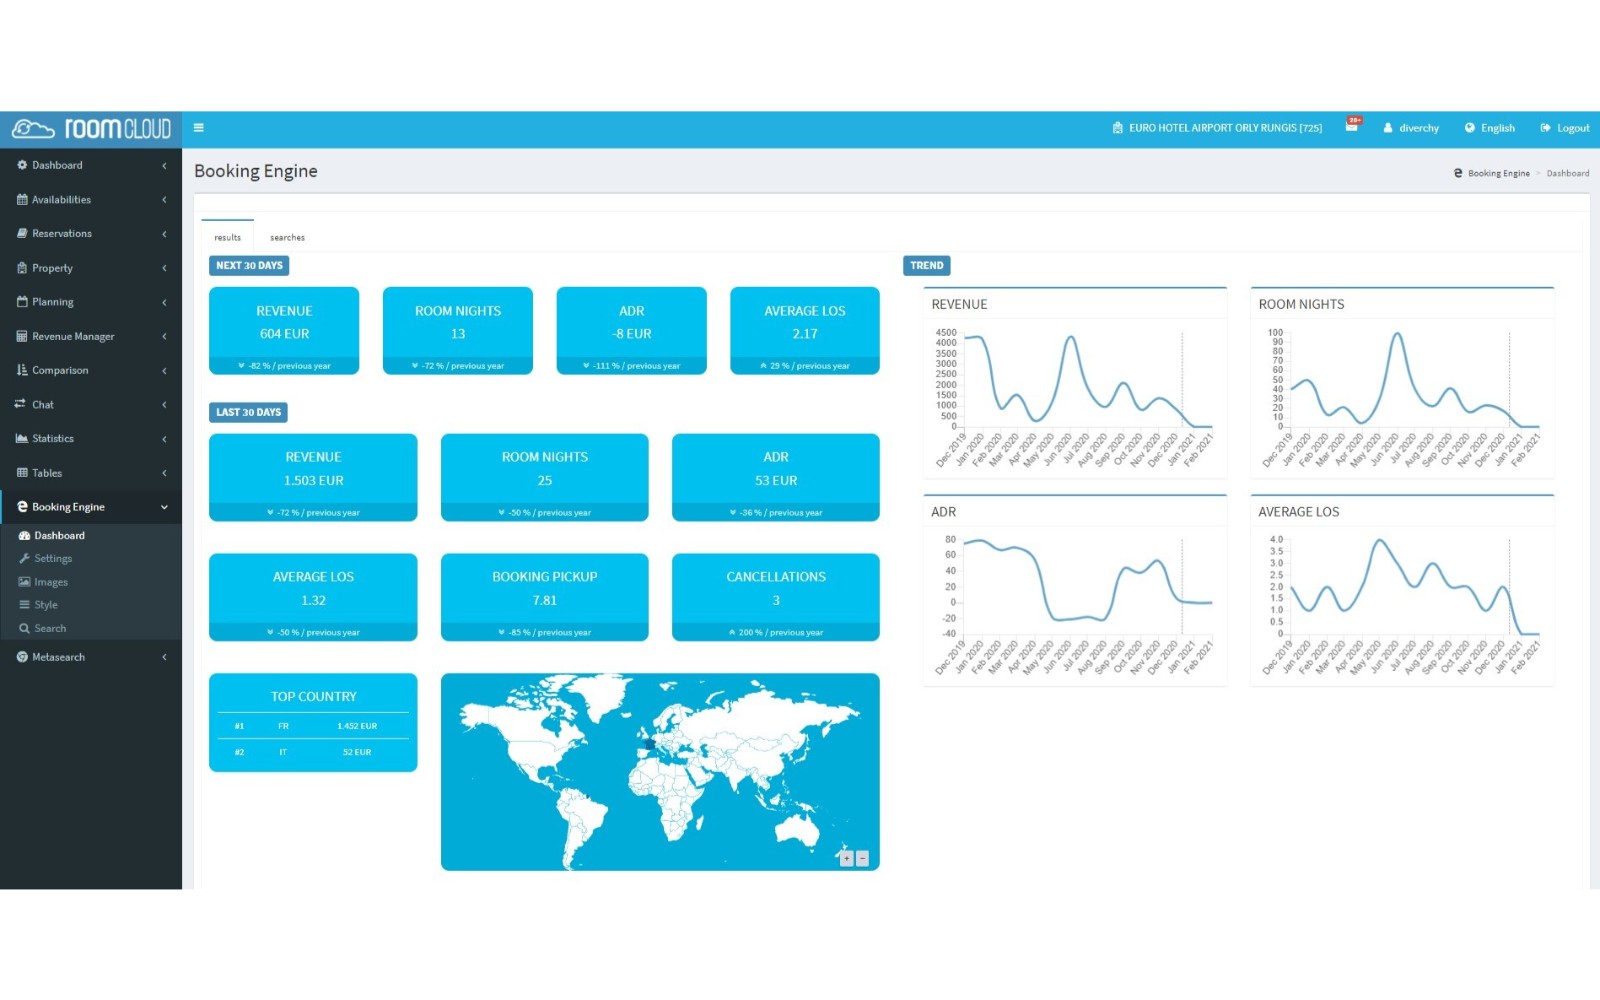The width and height of the screenshot is (1600, 1000).
Task: Click the Revenue Manager calculator icon
Action: [22, 337]
